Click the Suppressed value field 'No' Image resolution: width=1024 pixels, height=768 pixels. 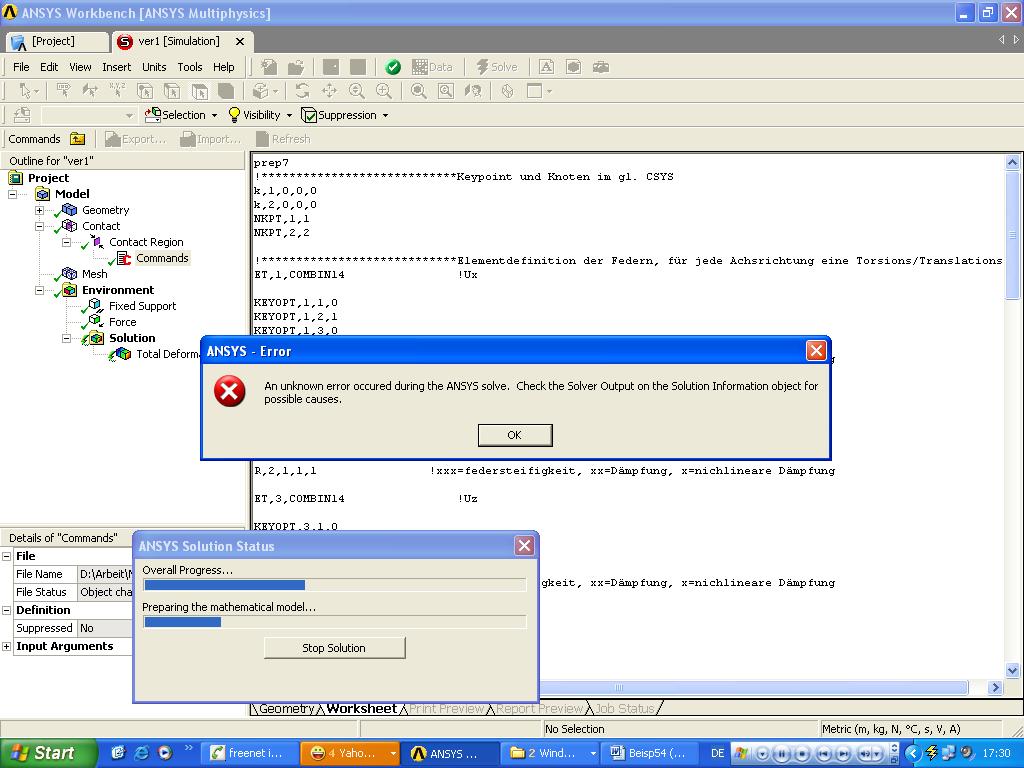pyautogui.click(x=104, y=628)
